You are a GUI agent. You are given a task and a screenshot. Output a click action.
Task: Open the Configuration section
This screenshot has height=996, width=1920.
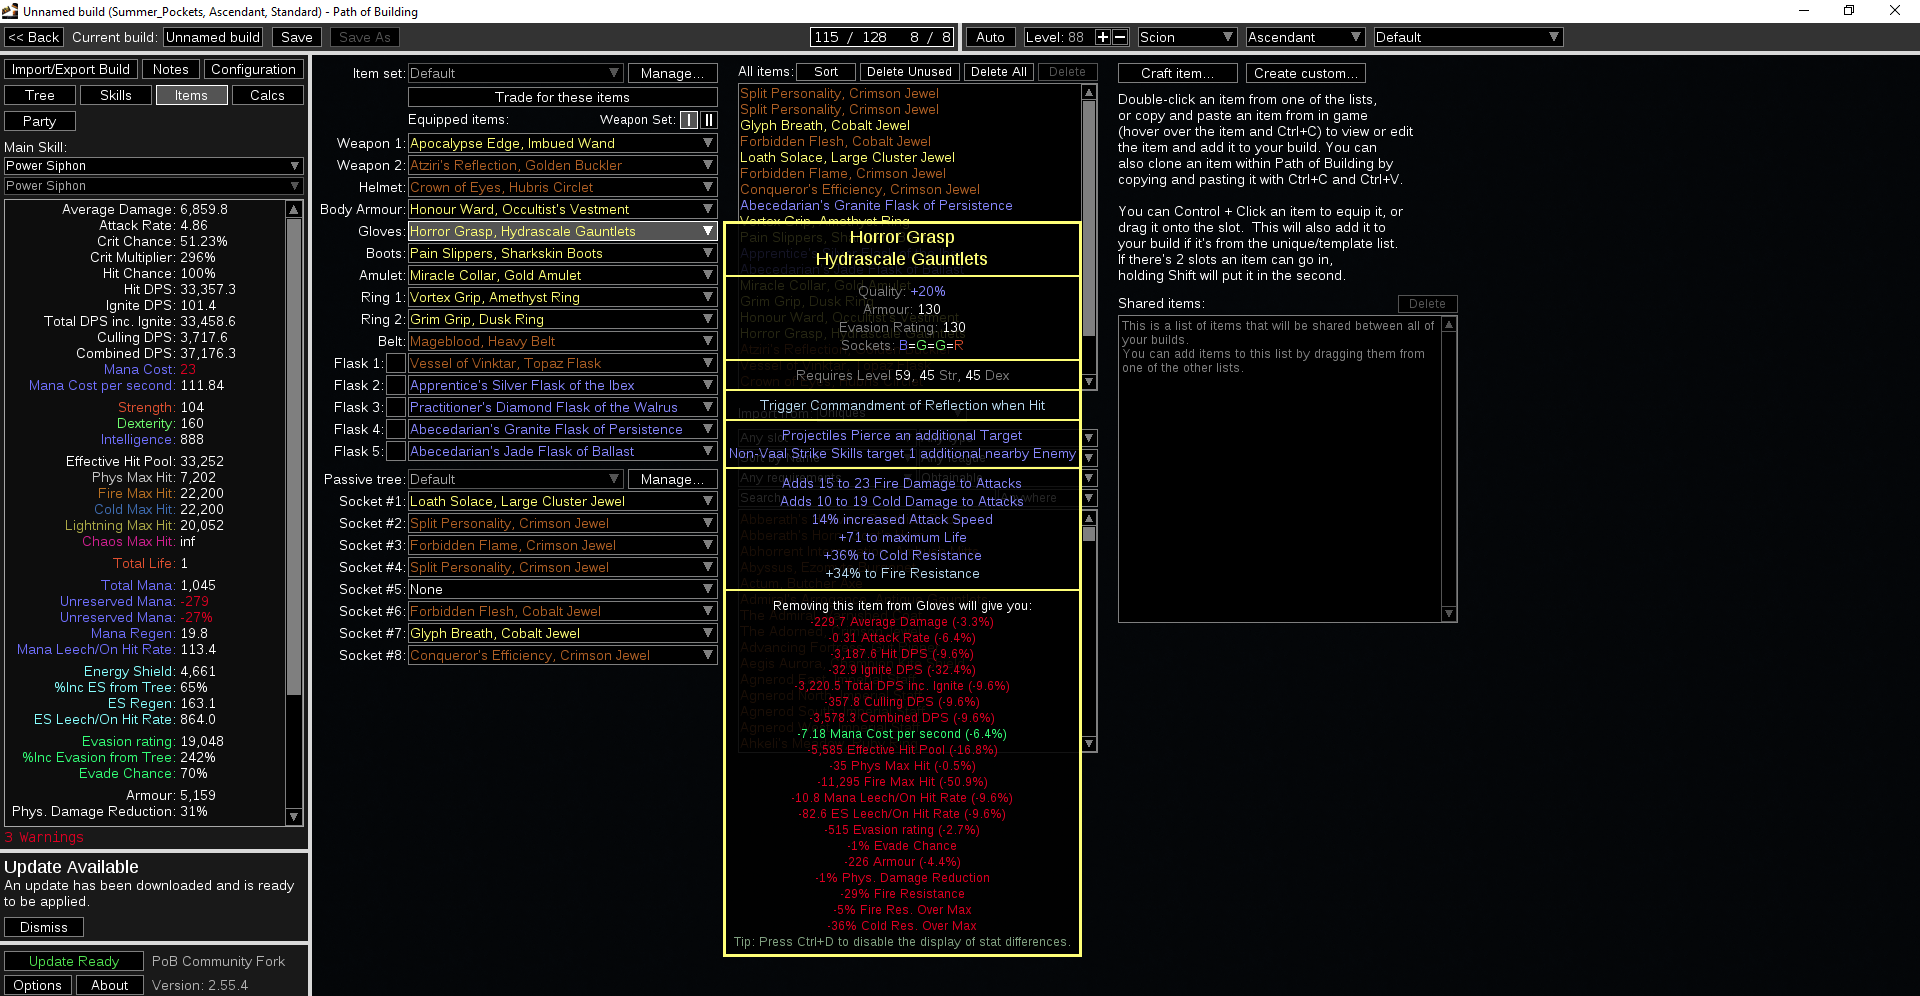point(253,69)
